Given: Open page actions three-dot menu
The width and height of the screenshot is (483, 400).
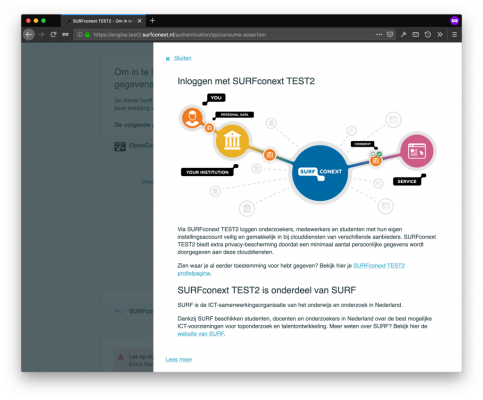Looking at the screenshot, I should click(x=379, y=34).
